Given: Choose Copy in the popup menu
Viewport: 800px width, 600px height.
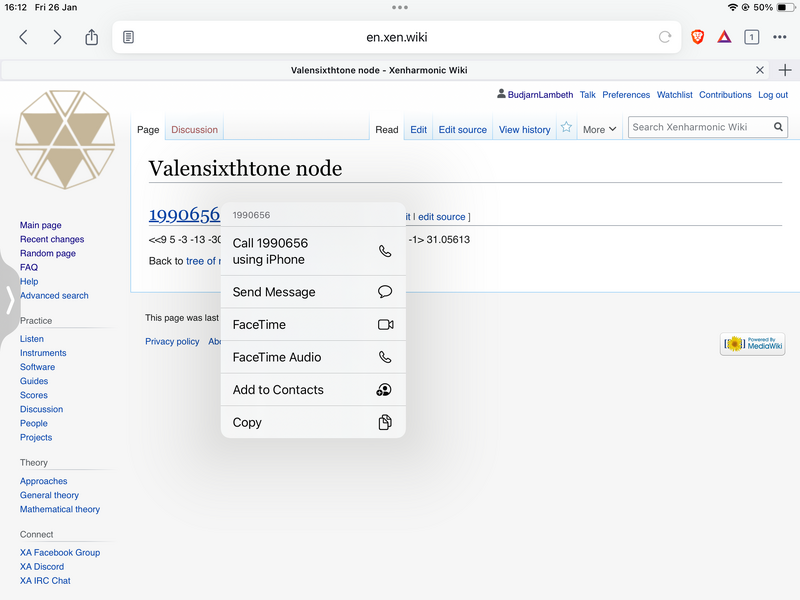Looking at the screenshot, I should 313,422.
